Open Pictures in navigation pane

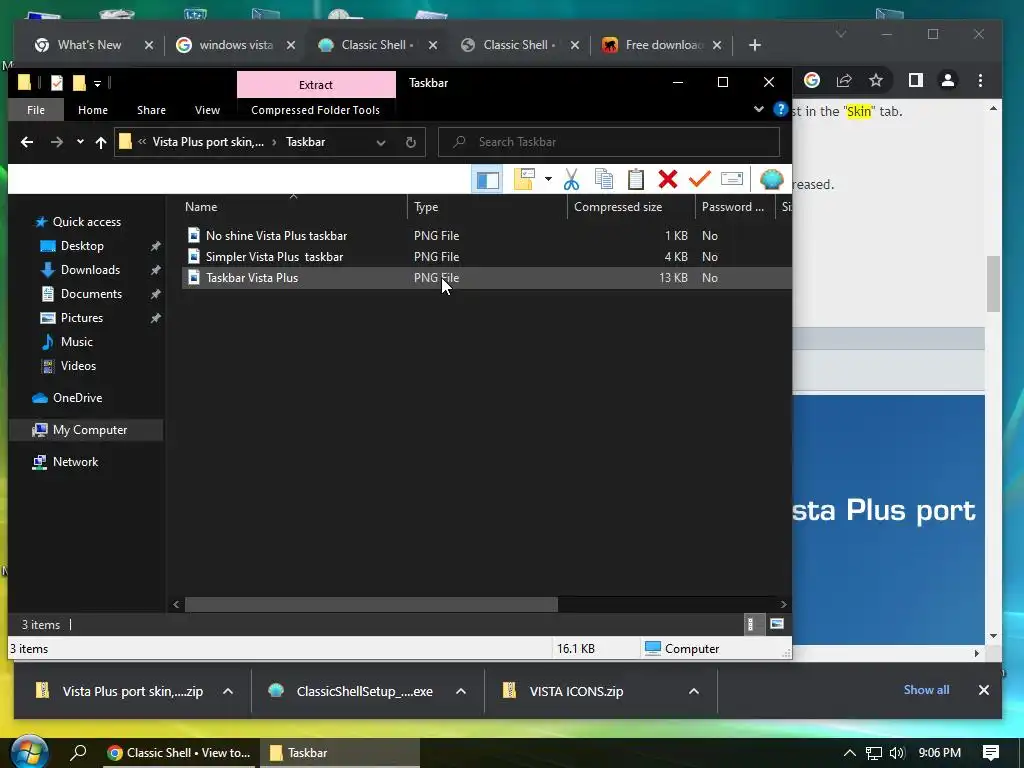pos(81,318)
